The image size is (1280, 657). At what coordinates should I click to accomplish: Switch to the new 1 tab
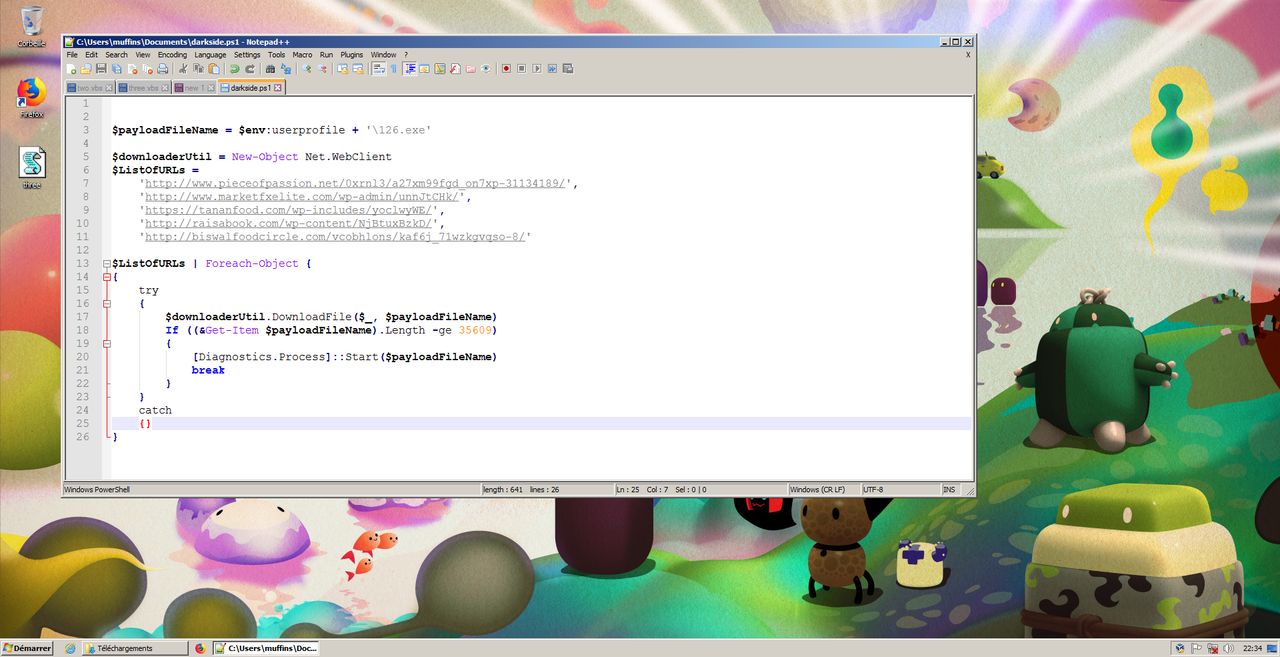pyautogui.click(x=193, y=88)
